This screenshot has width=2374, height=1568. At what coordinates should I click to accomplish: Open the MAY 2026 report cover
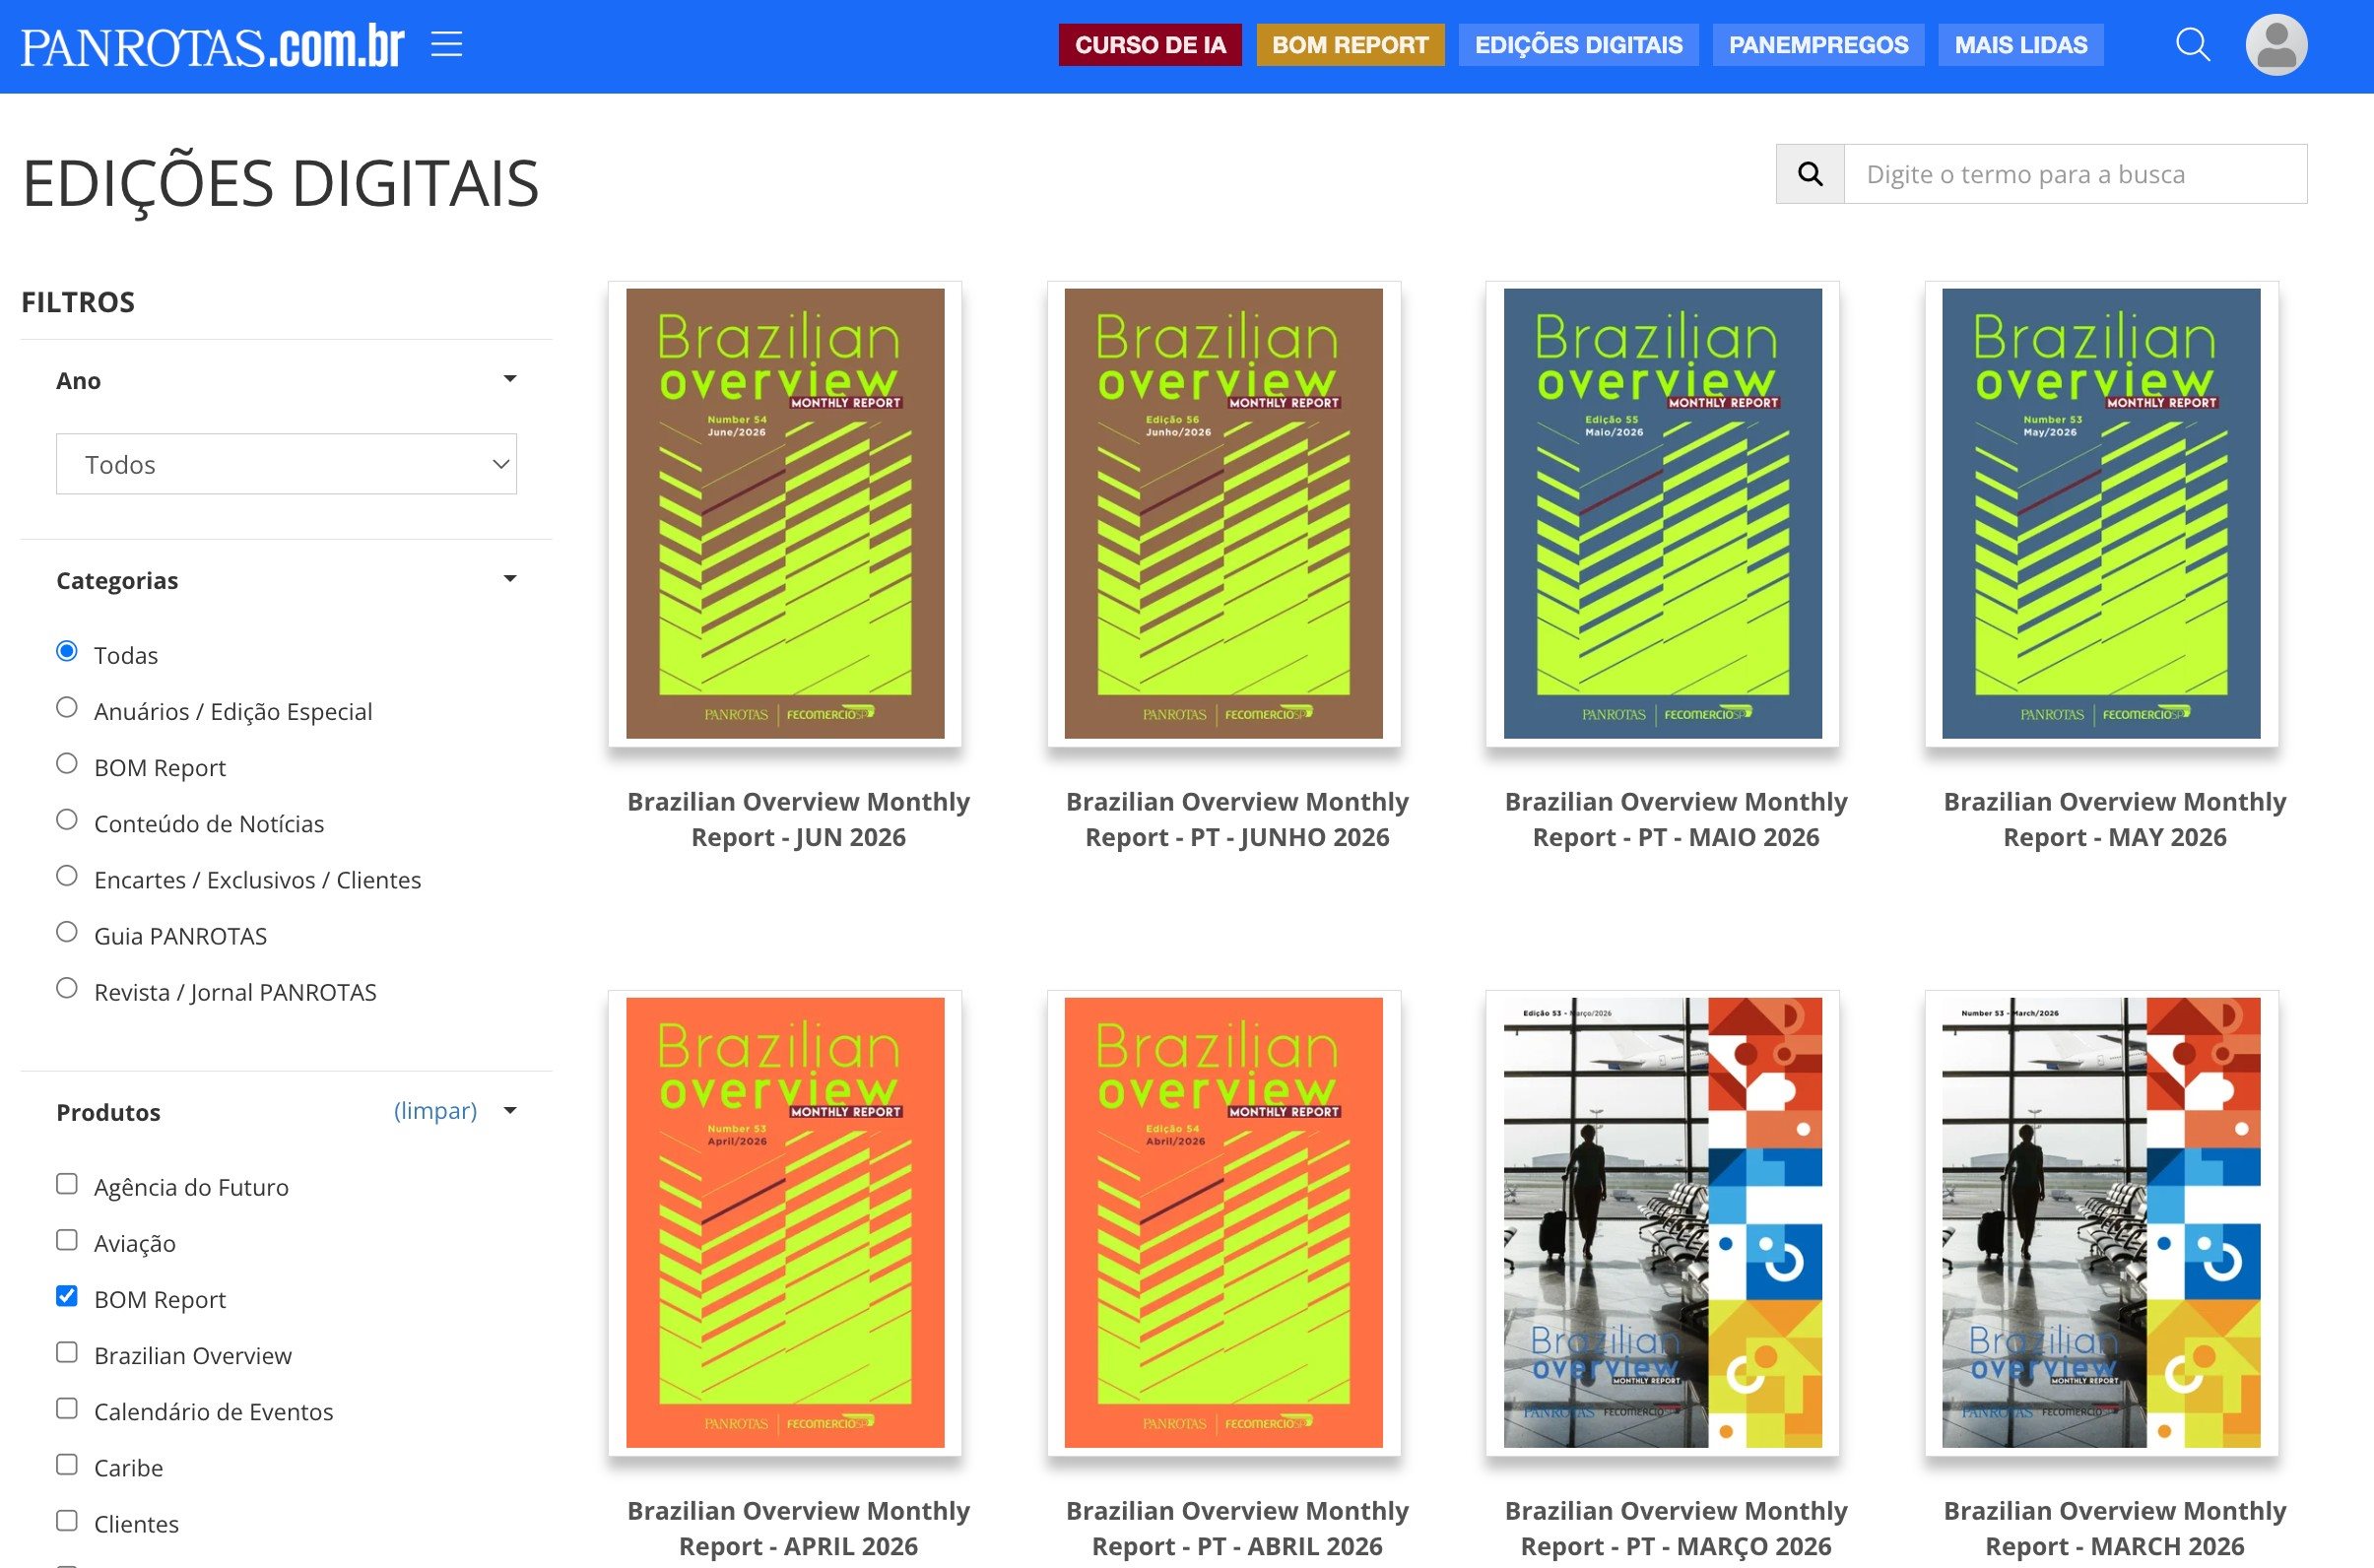click(2101, 514)
